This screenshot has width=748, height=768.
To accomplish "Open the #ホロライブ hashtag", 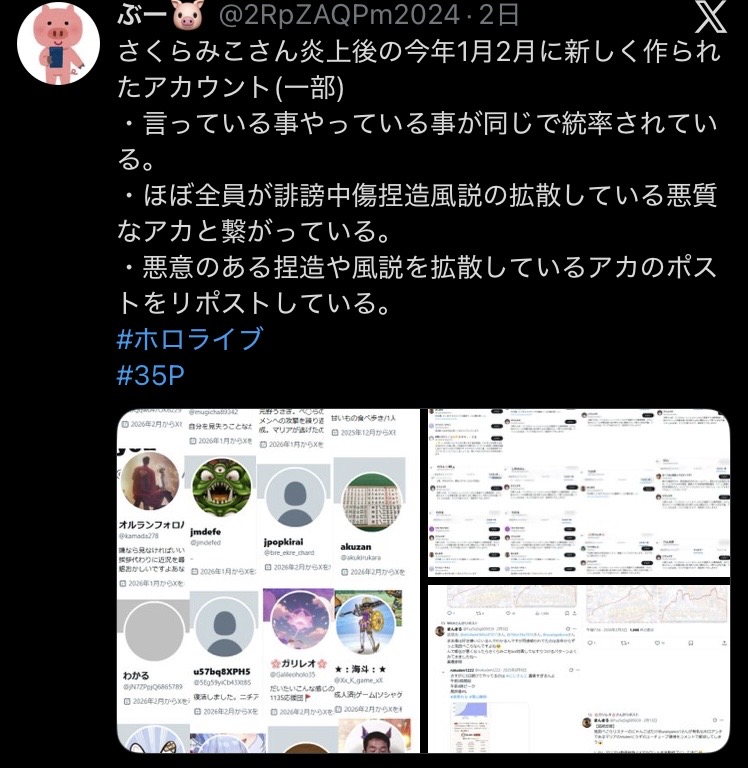I will pyautogui.click(x=190, y=339).
